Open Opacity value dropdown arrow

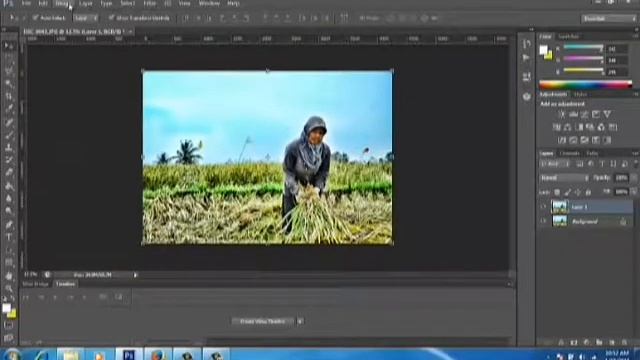634,178
